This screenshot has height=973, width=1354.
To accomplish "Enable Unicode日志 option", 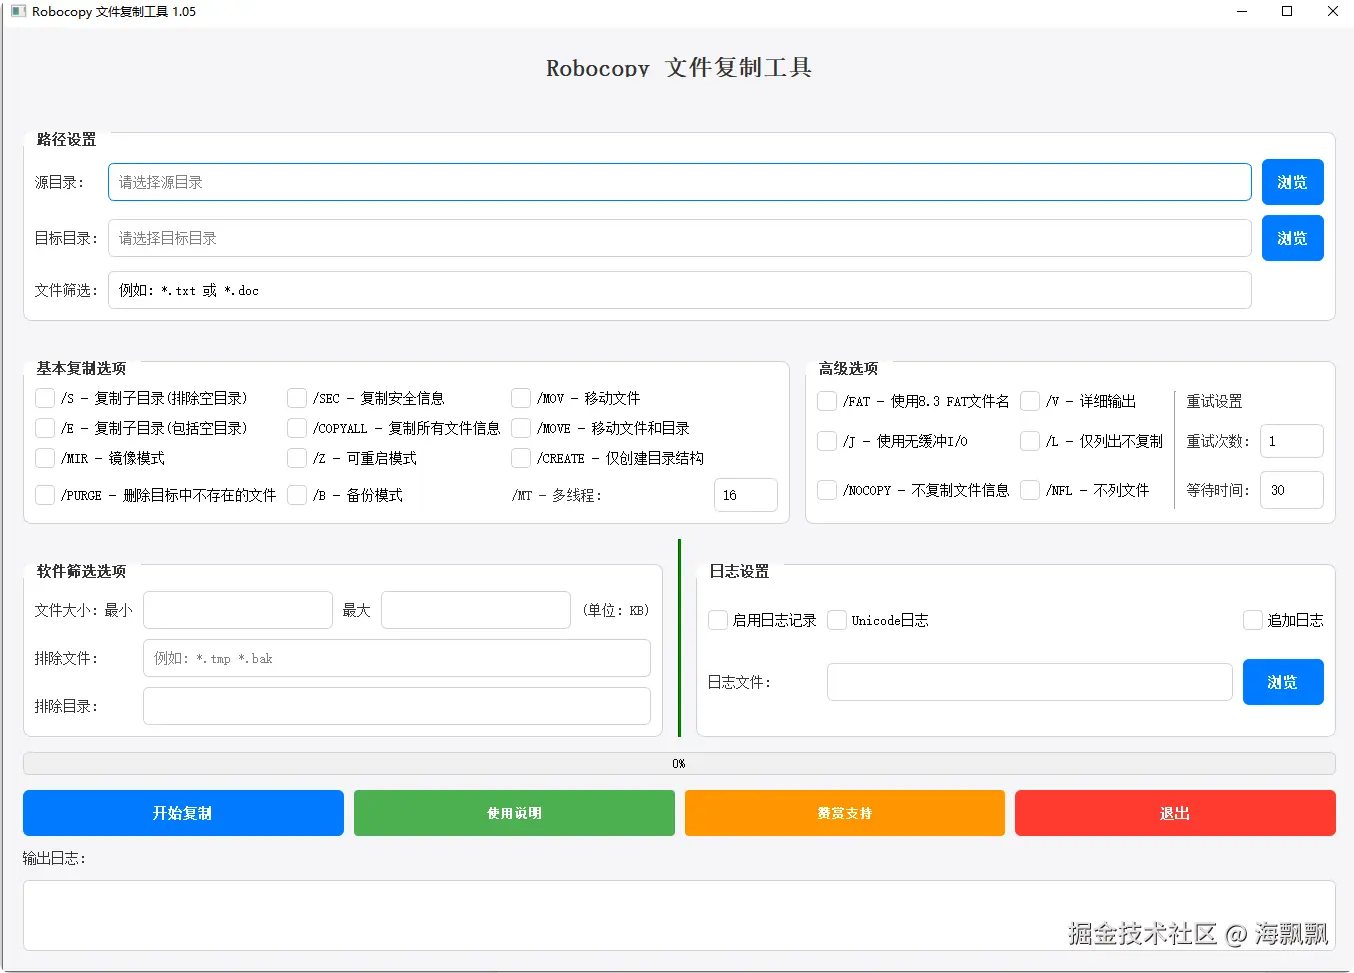I will pos(836,620).
